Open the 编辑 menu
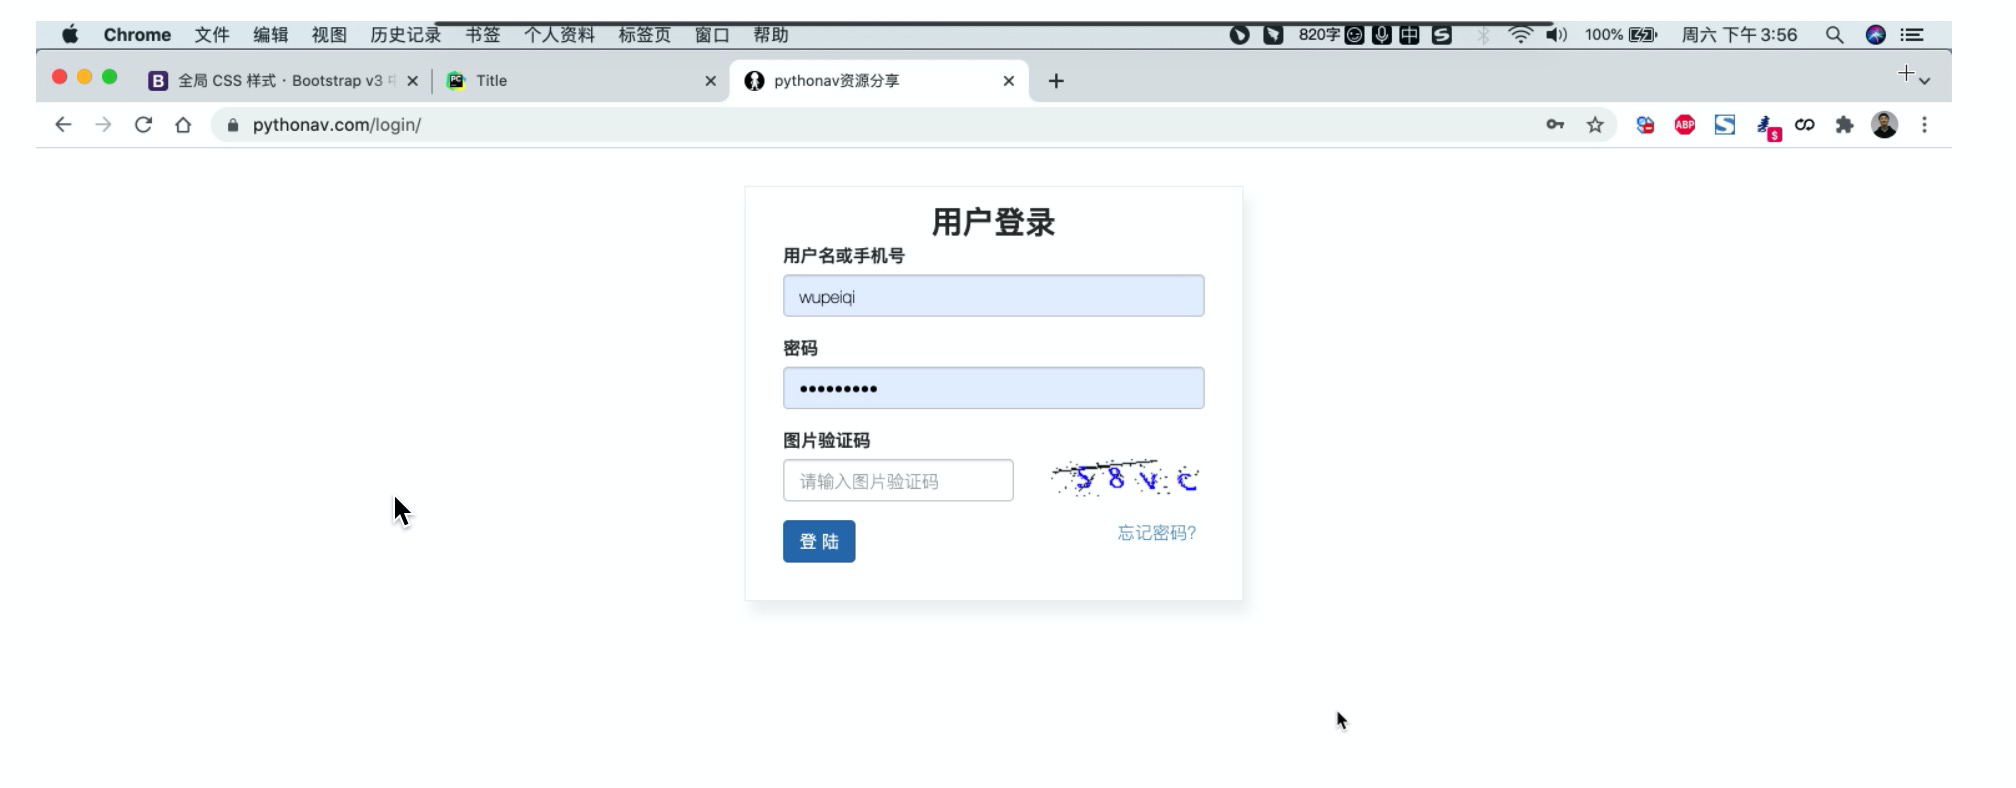The height and width of the screenshot is (788, 2016). pyautogui.click(x=270, y=35)
